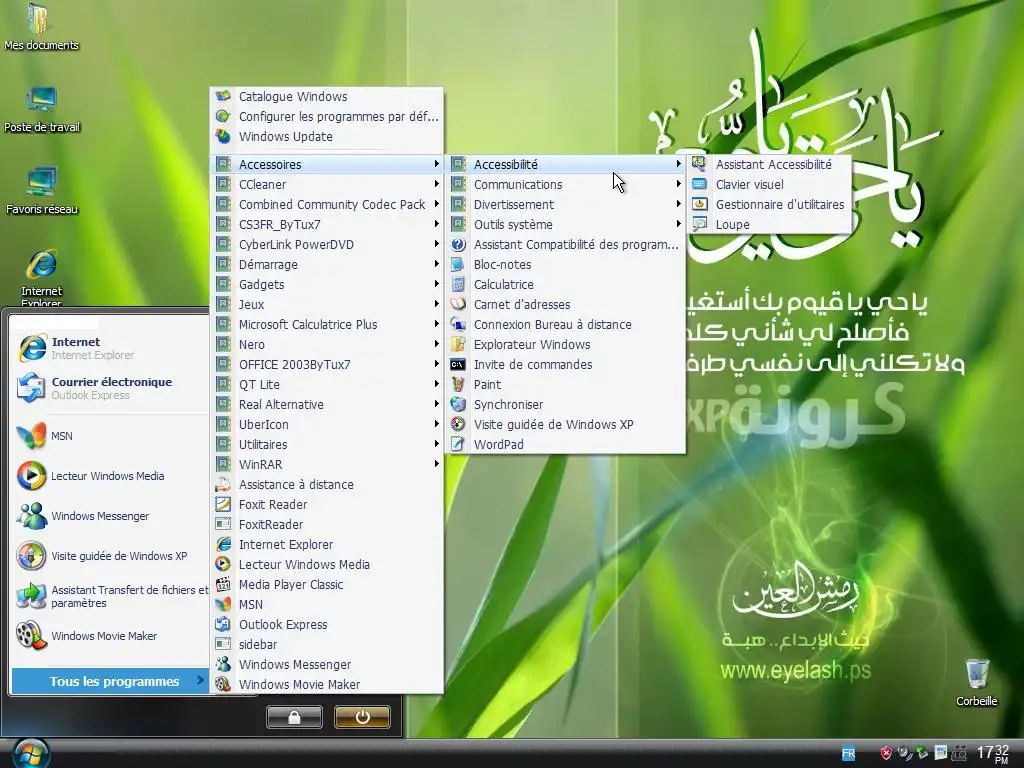Open Visite guidée de Windows XP in Accessoires submenu
Viewport: 1024px width, 768px height.
click(566, 424)
